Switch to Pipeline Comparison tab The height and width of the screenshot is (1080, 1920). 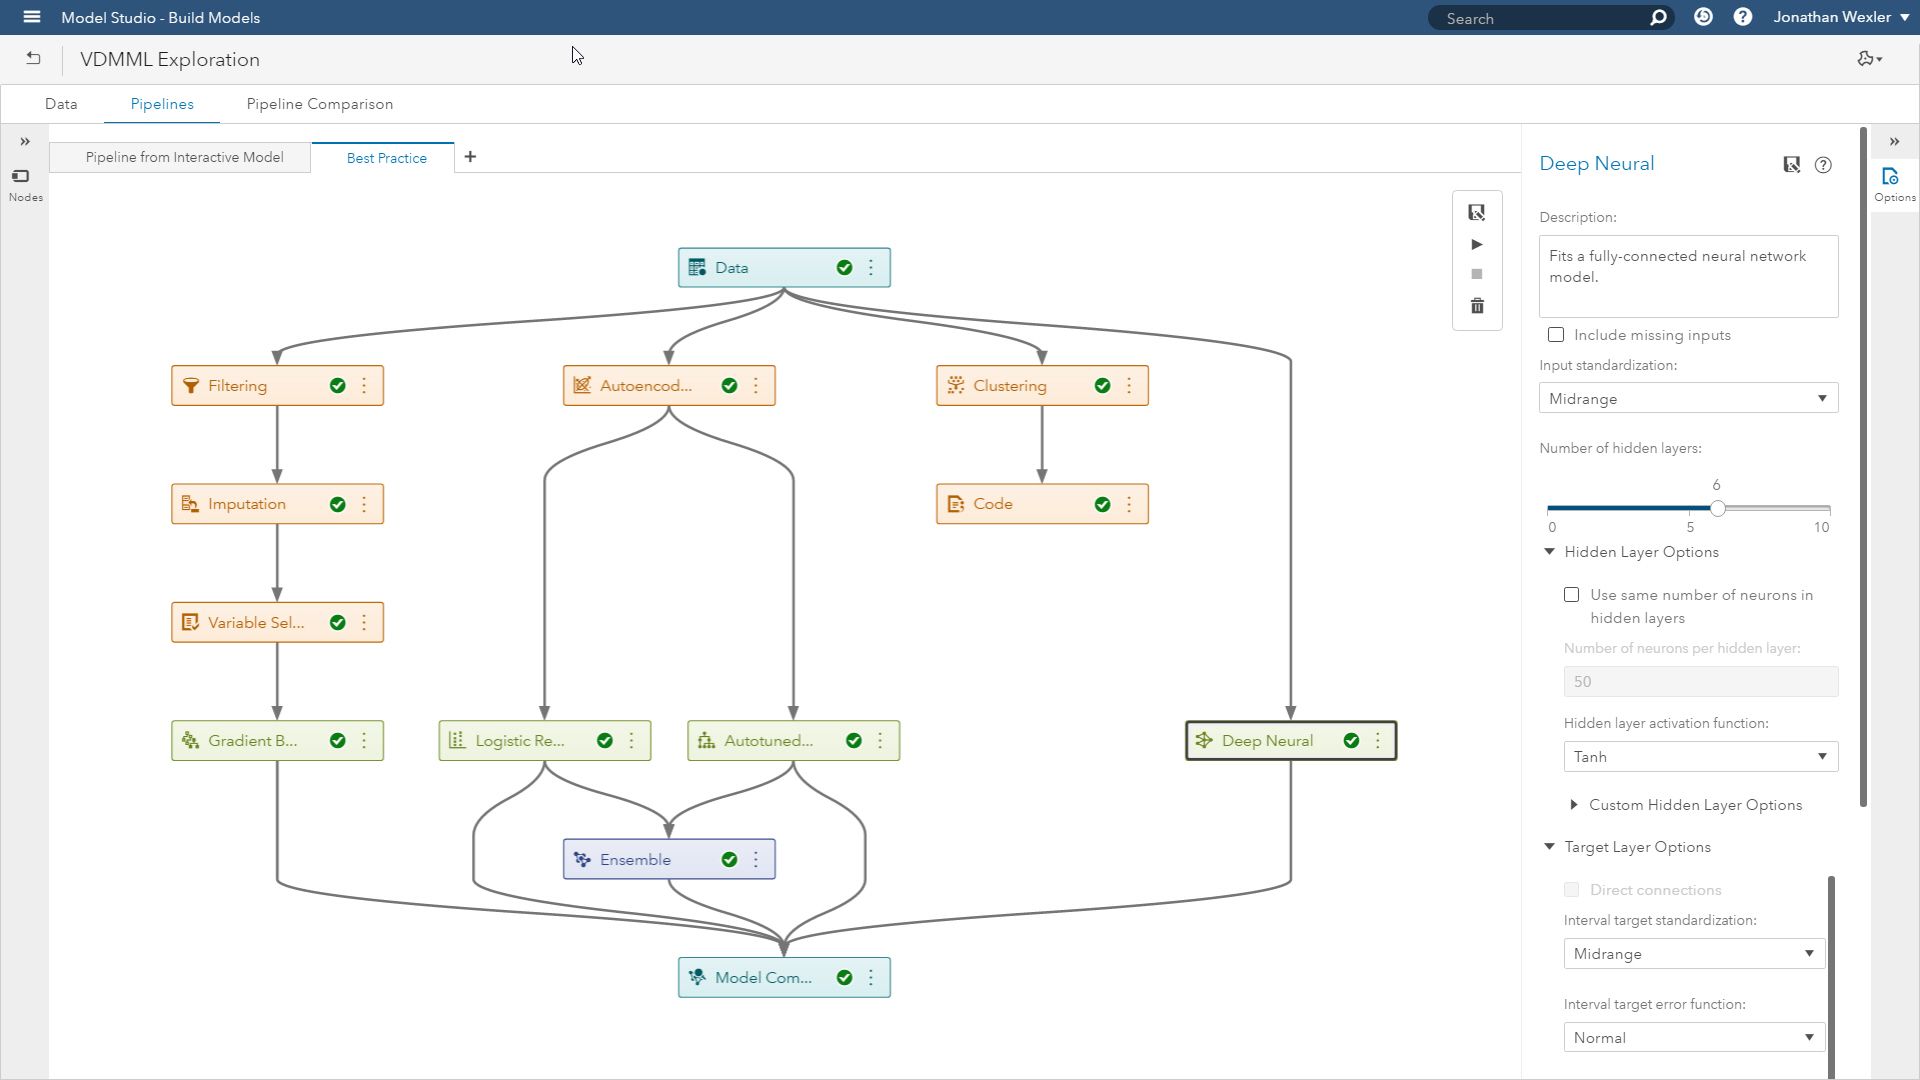(319, 104)
